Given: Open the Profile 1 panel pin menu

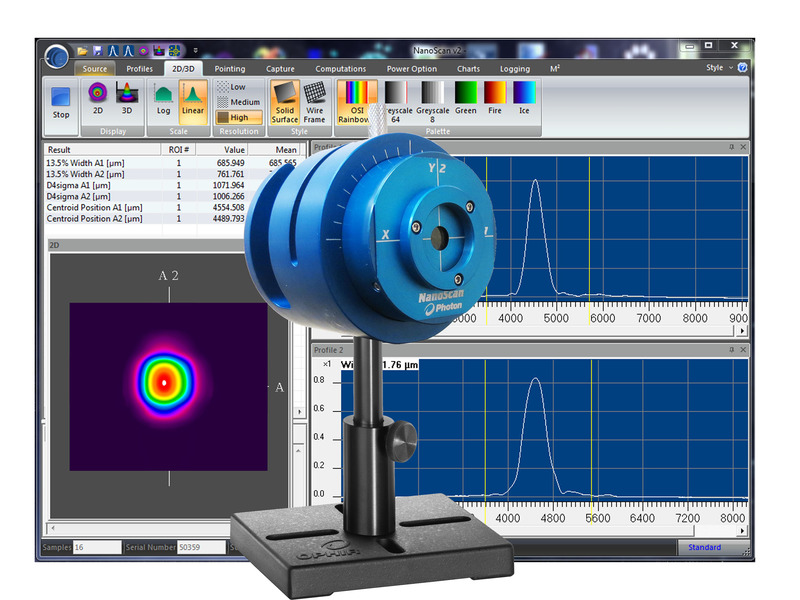Looking at the screenshot, I should coord(732,147).
